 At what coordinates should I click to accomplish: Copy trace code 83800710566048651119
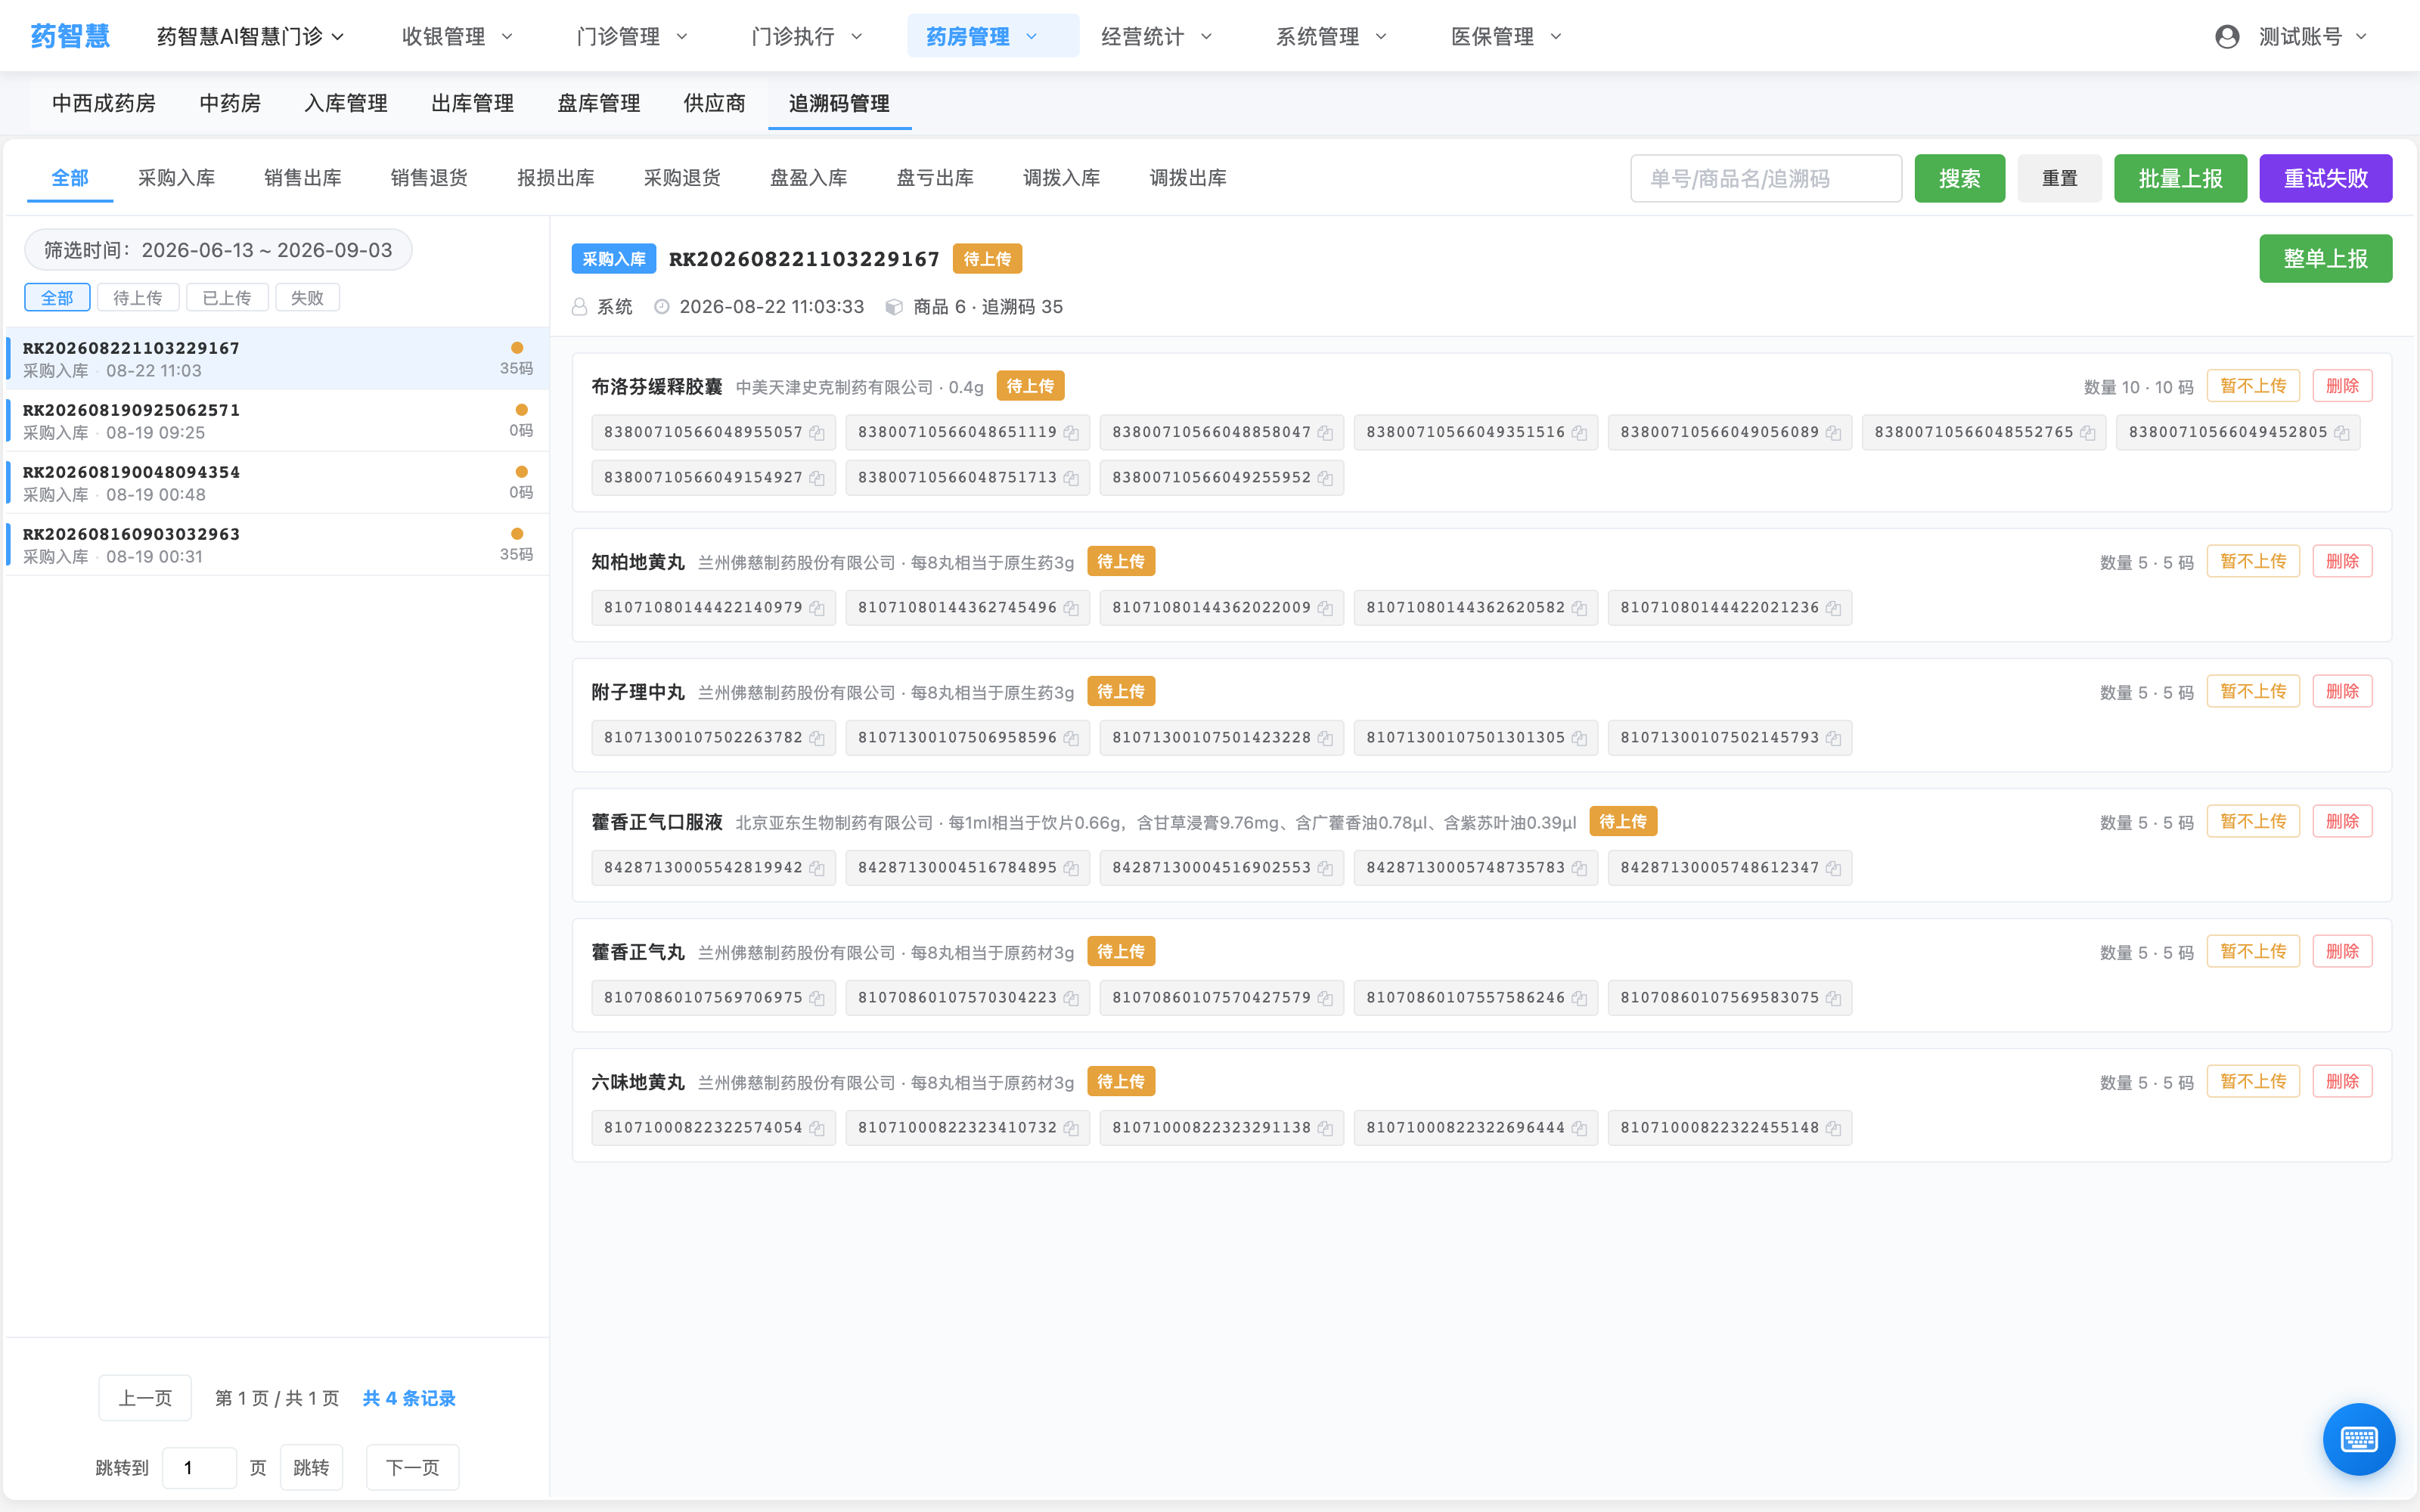[x=1071, y=433]
